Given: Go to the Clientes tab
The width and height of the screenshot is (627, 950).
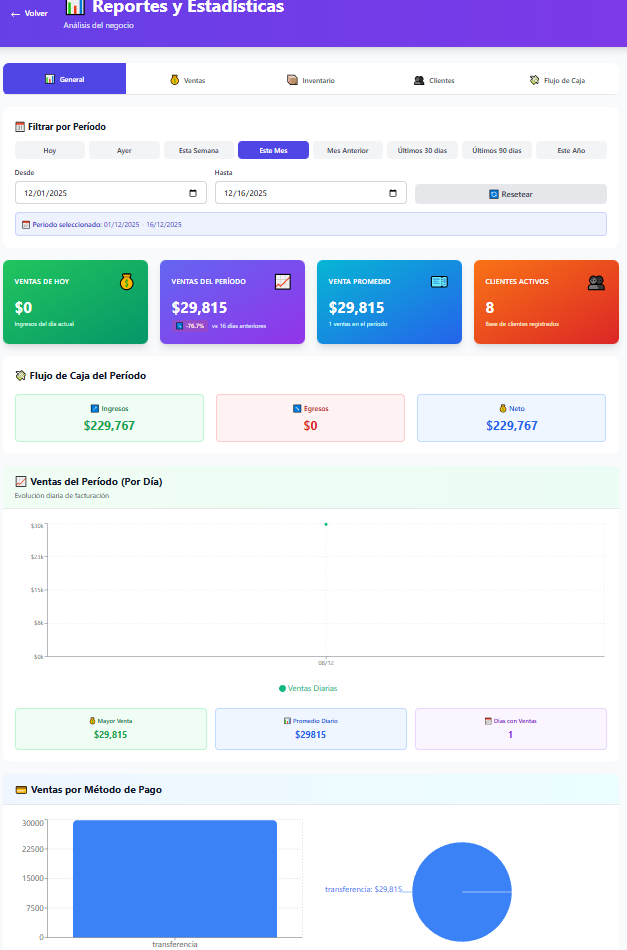Looking at the screenshot, I should (434, 80).
